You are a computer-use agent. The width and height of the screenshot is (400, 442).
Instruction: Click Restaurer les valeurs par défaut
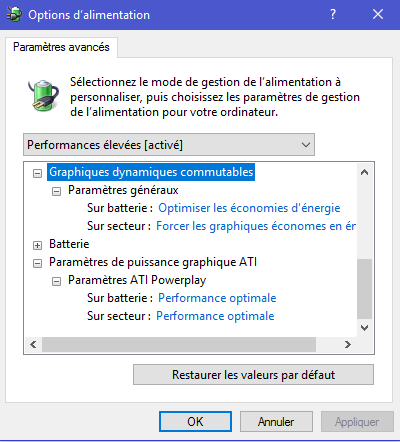(253, 375)
